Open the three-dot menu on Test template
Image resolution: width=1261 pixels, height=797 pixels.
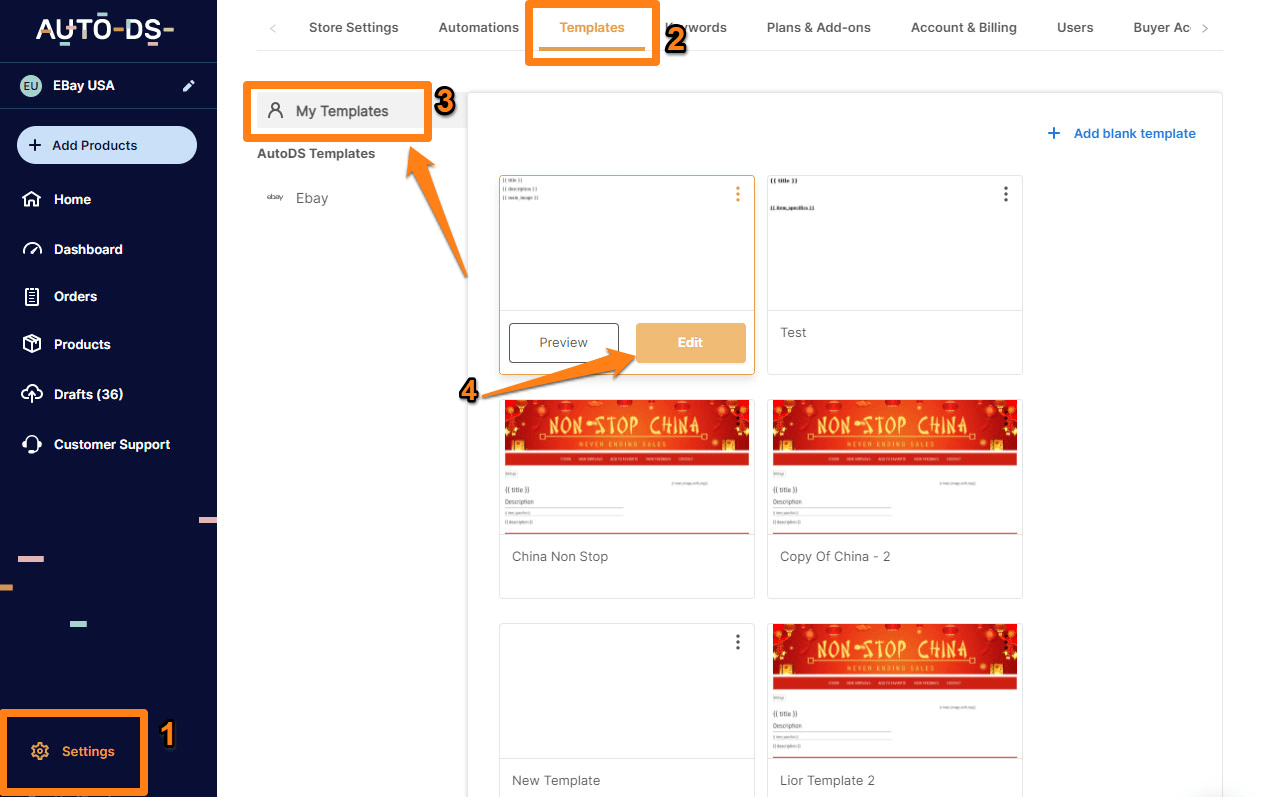coord(1006,194)
